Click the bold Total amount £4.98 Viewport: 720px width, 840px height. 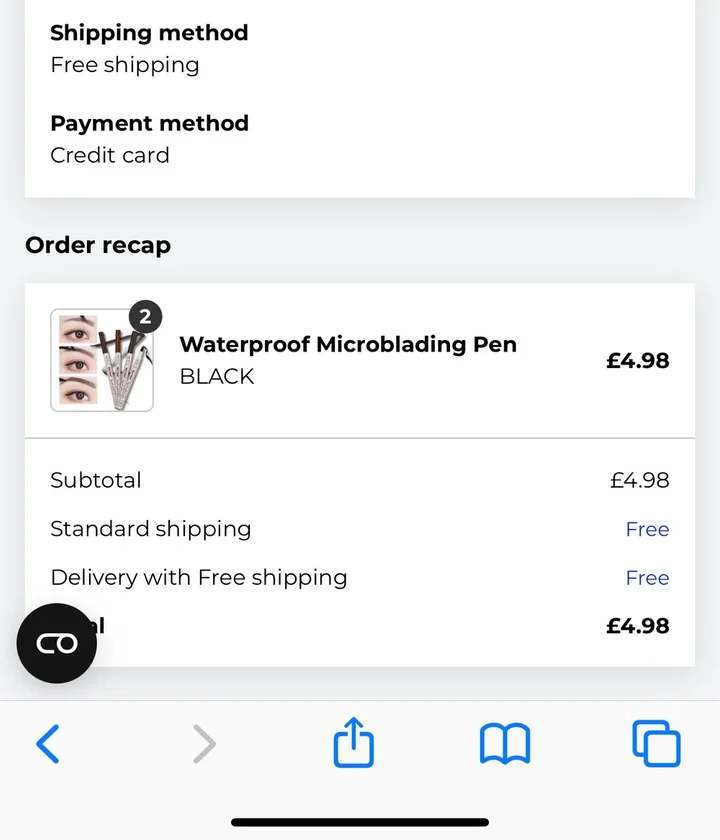point(637,626)
